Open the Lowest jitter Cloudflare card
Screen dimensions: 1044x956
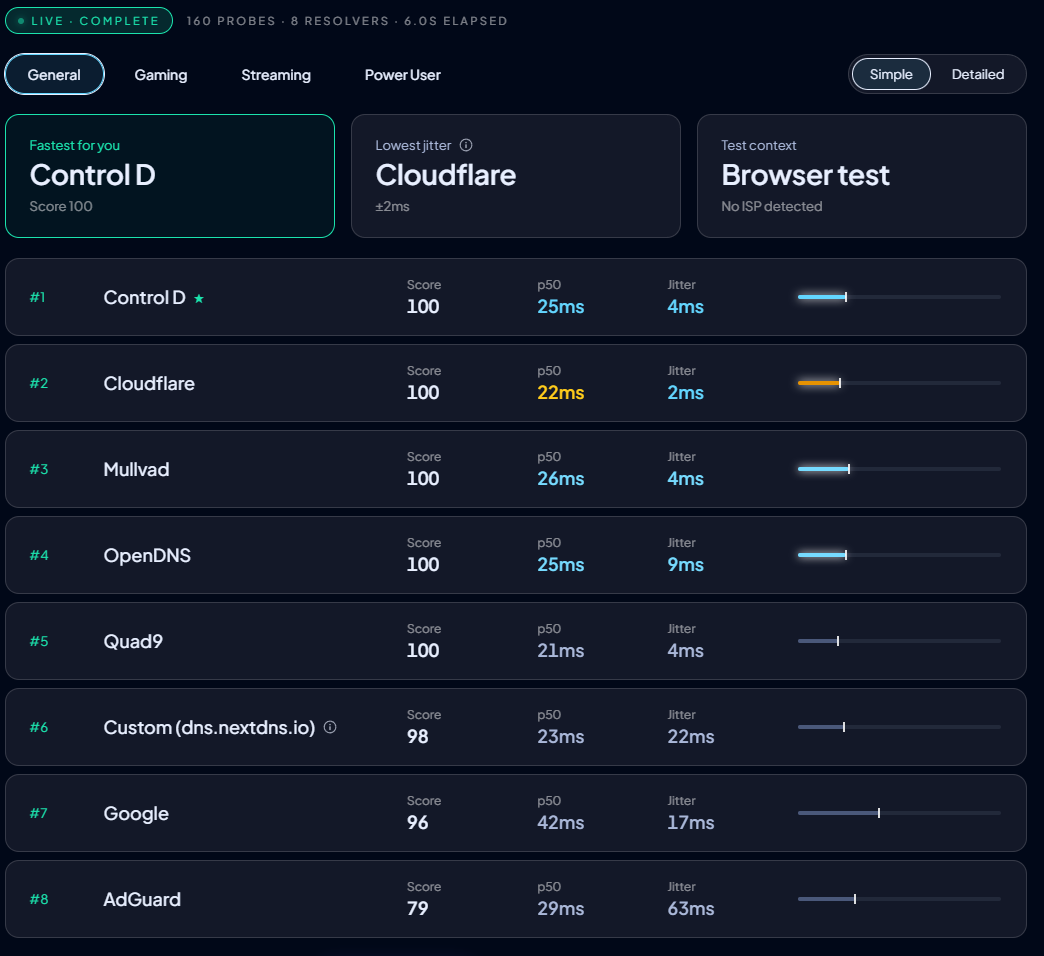coord(516,176)
